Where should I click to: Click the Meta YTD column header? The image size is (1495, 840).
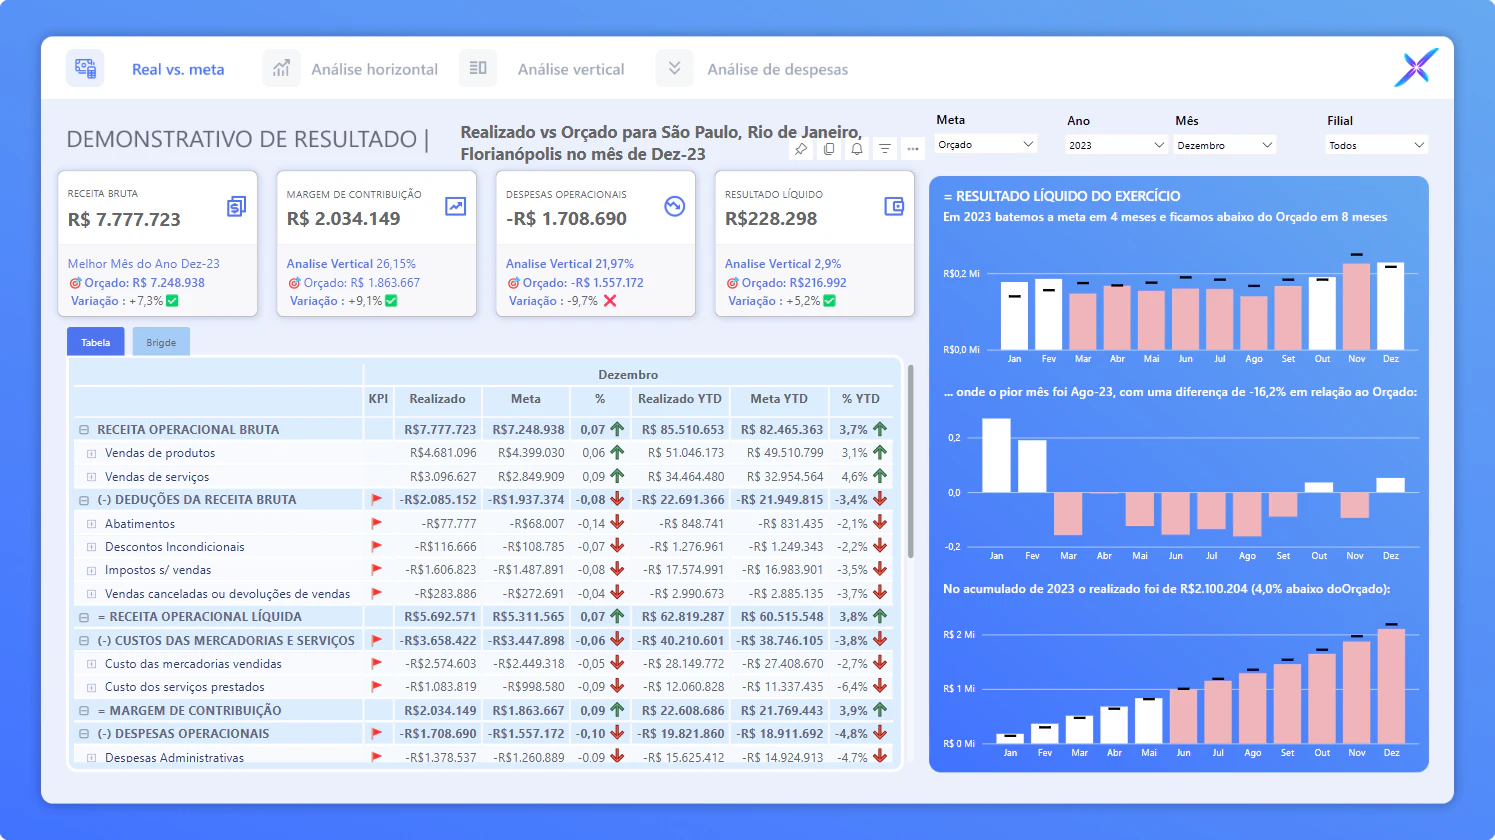pos(779,399)
